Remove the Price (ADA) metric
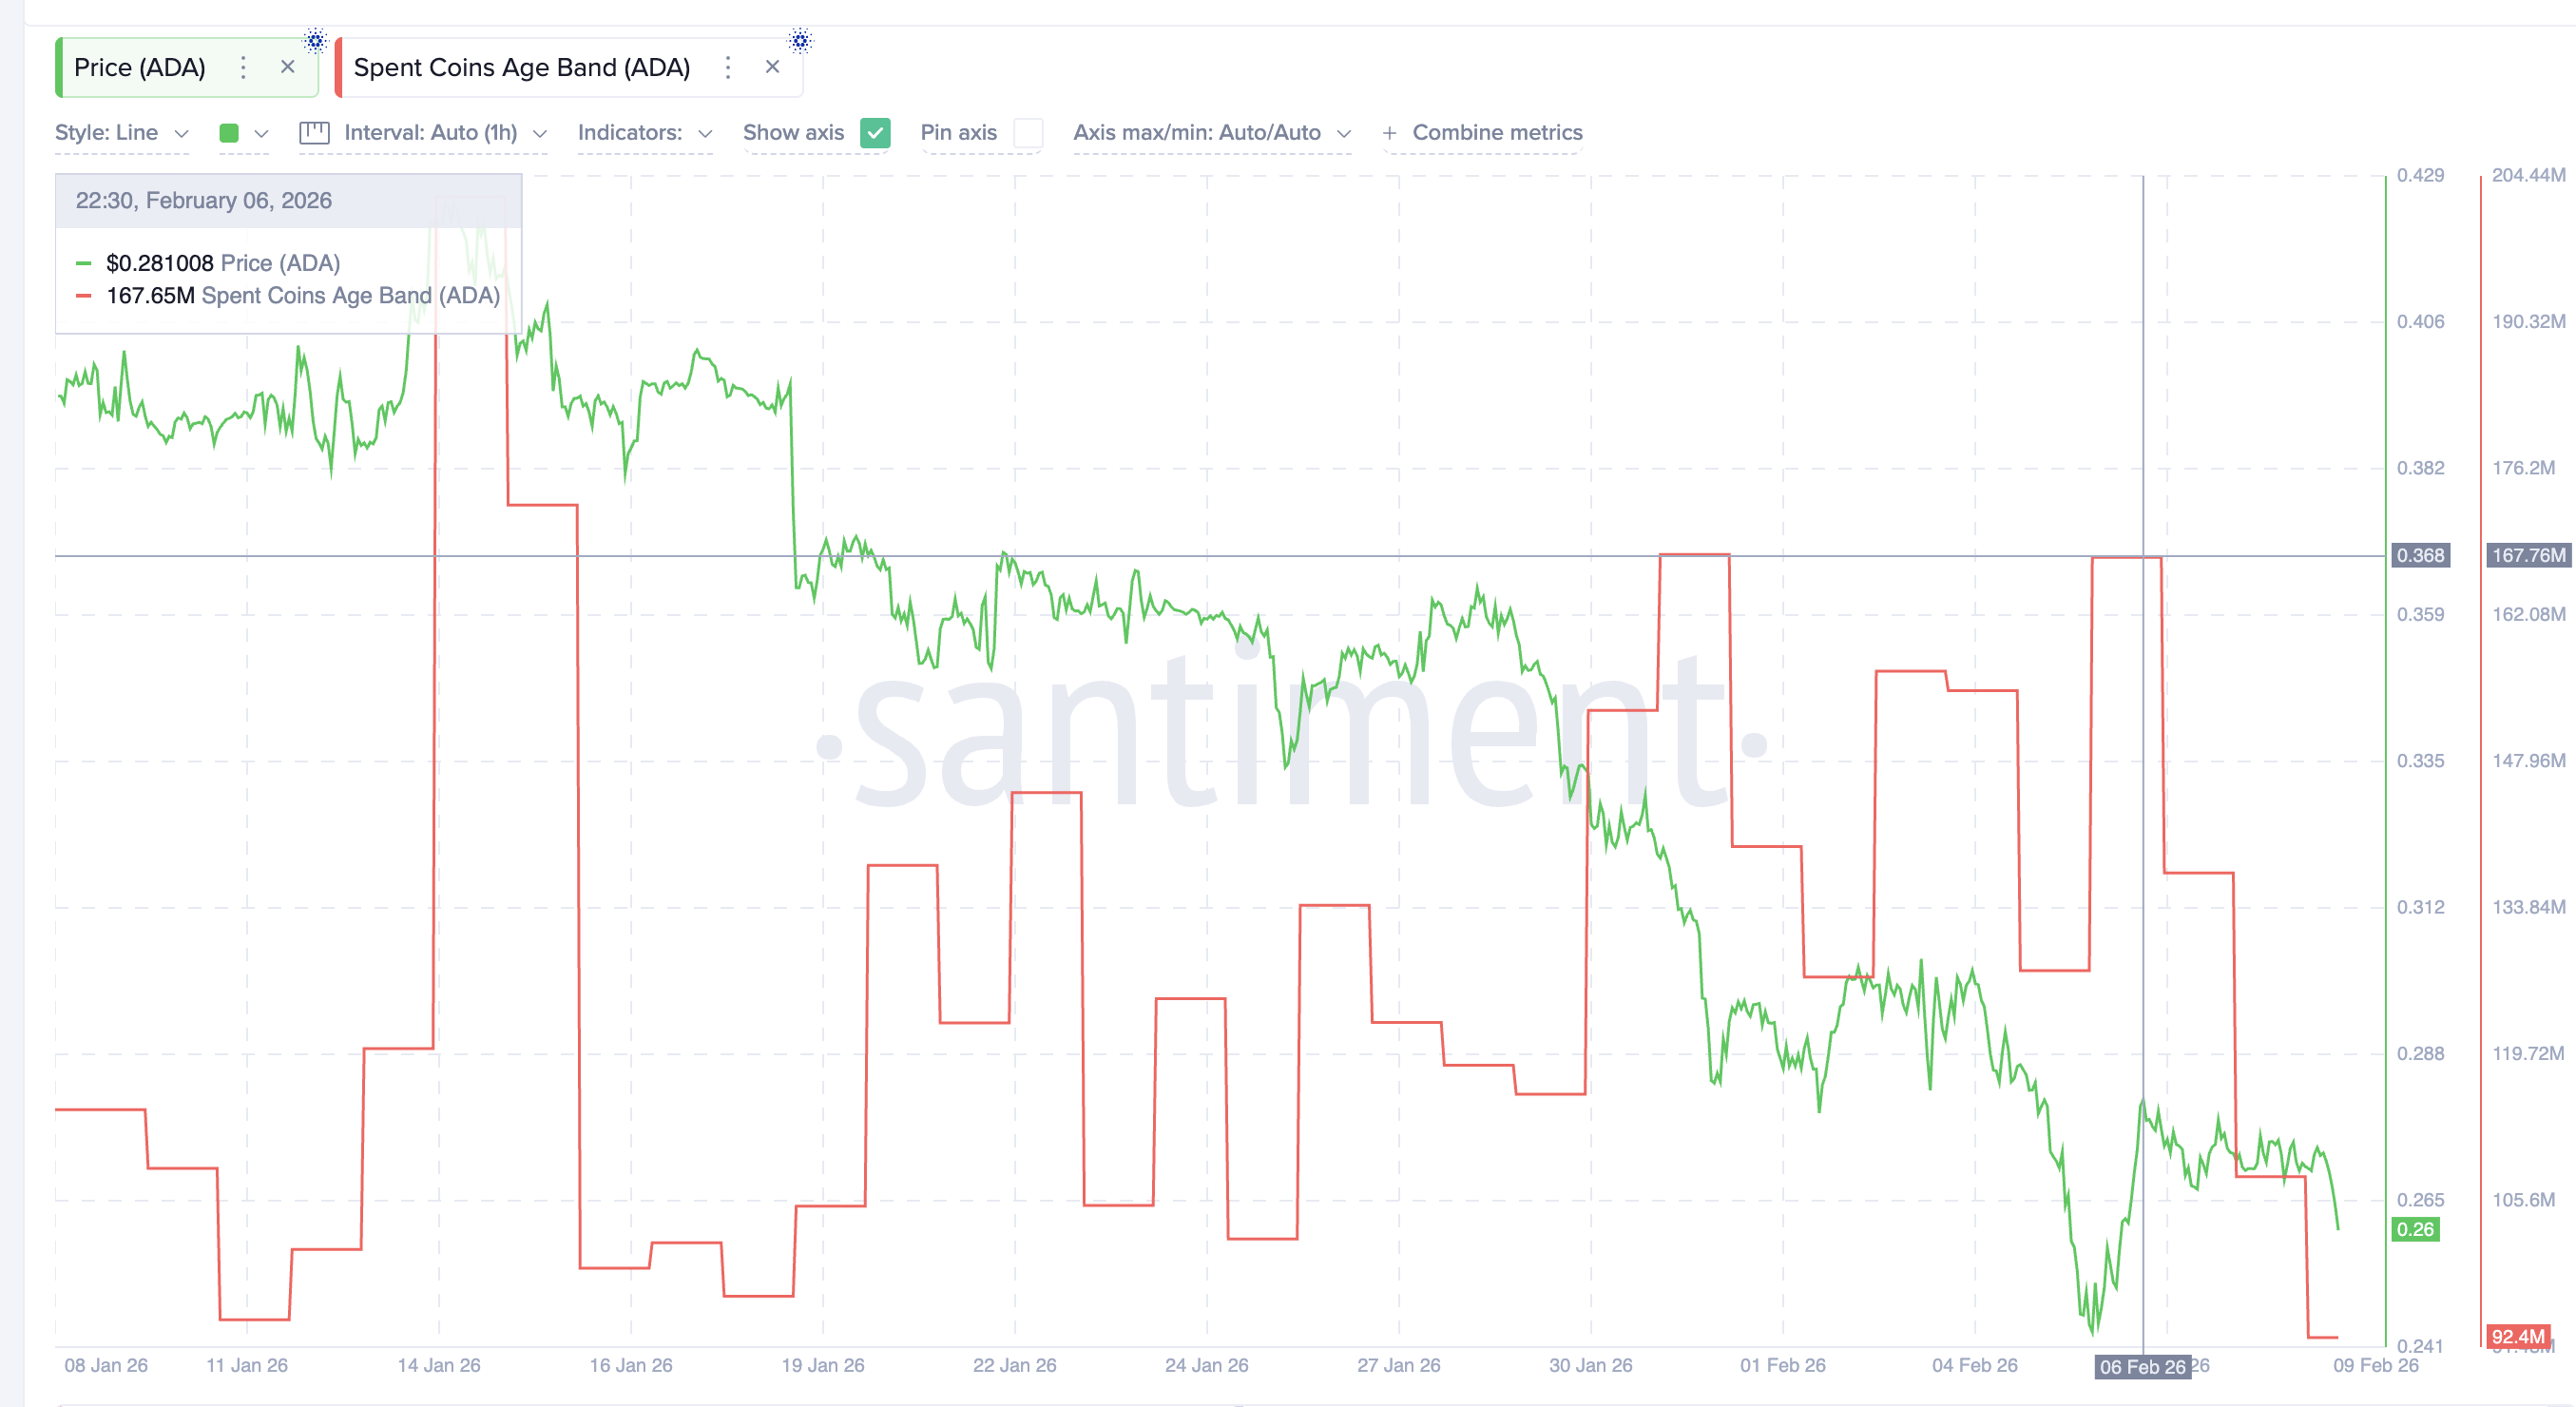The image size is (2576, 1407). (x=288, y=67)
